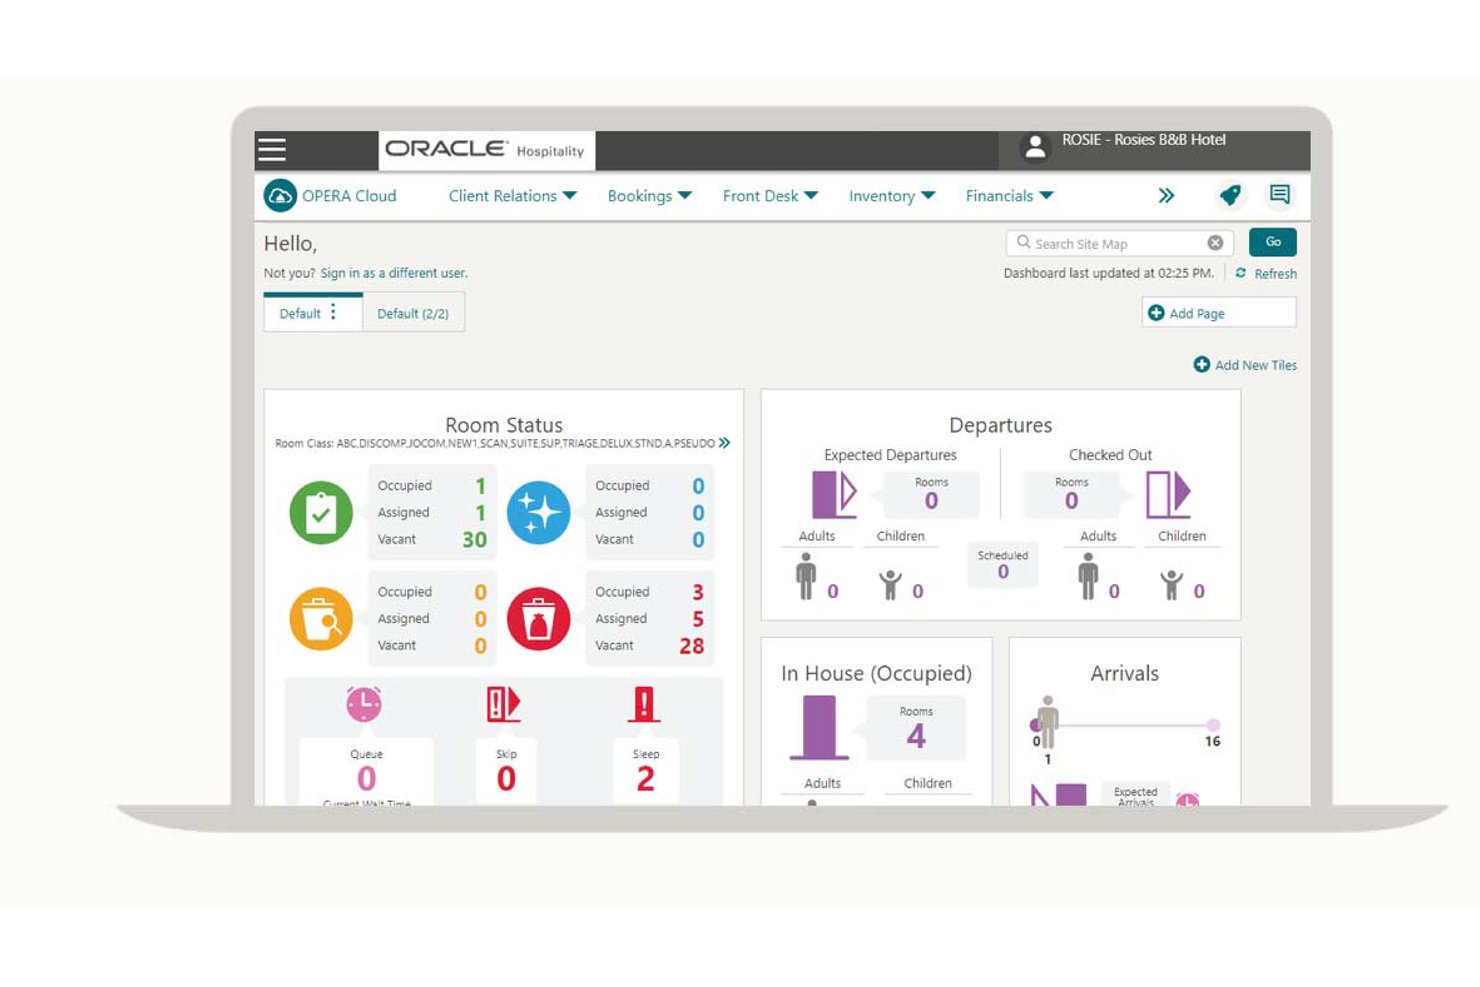Open the messages notes icon

click(x=1280, y=194)
